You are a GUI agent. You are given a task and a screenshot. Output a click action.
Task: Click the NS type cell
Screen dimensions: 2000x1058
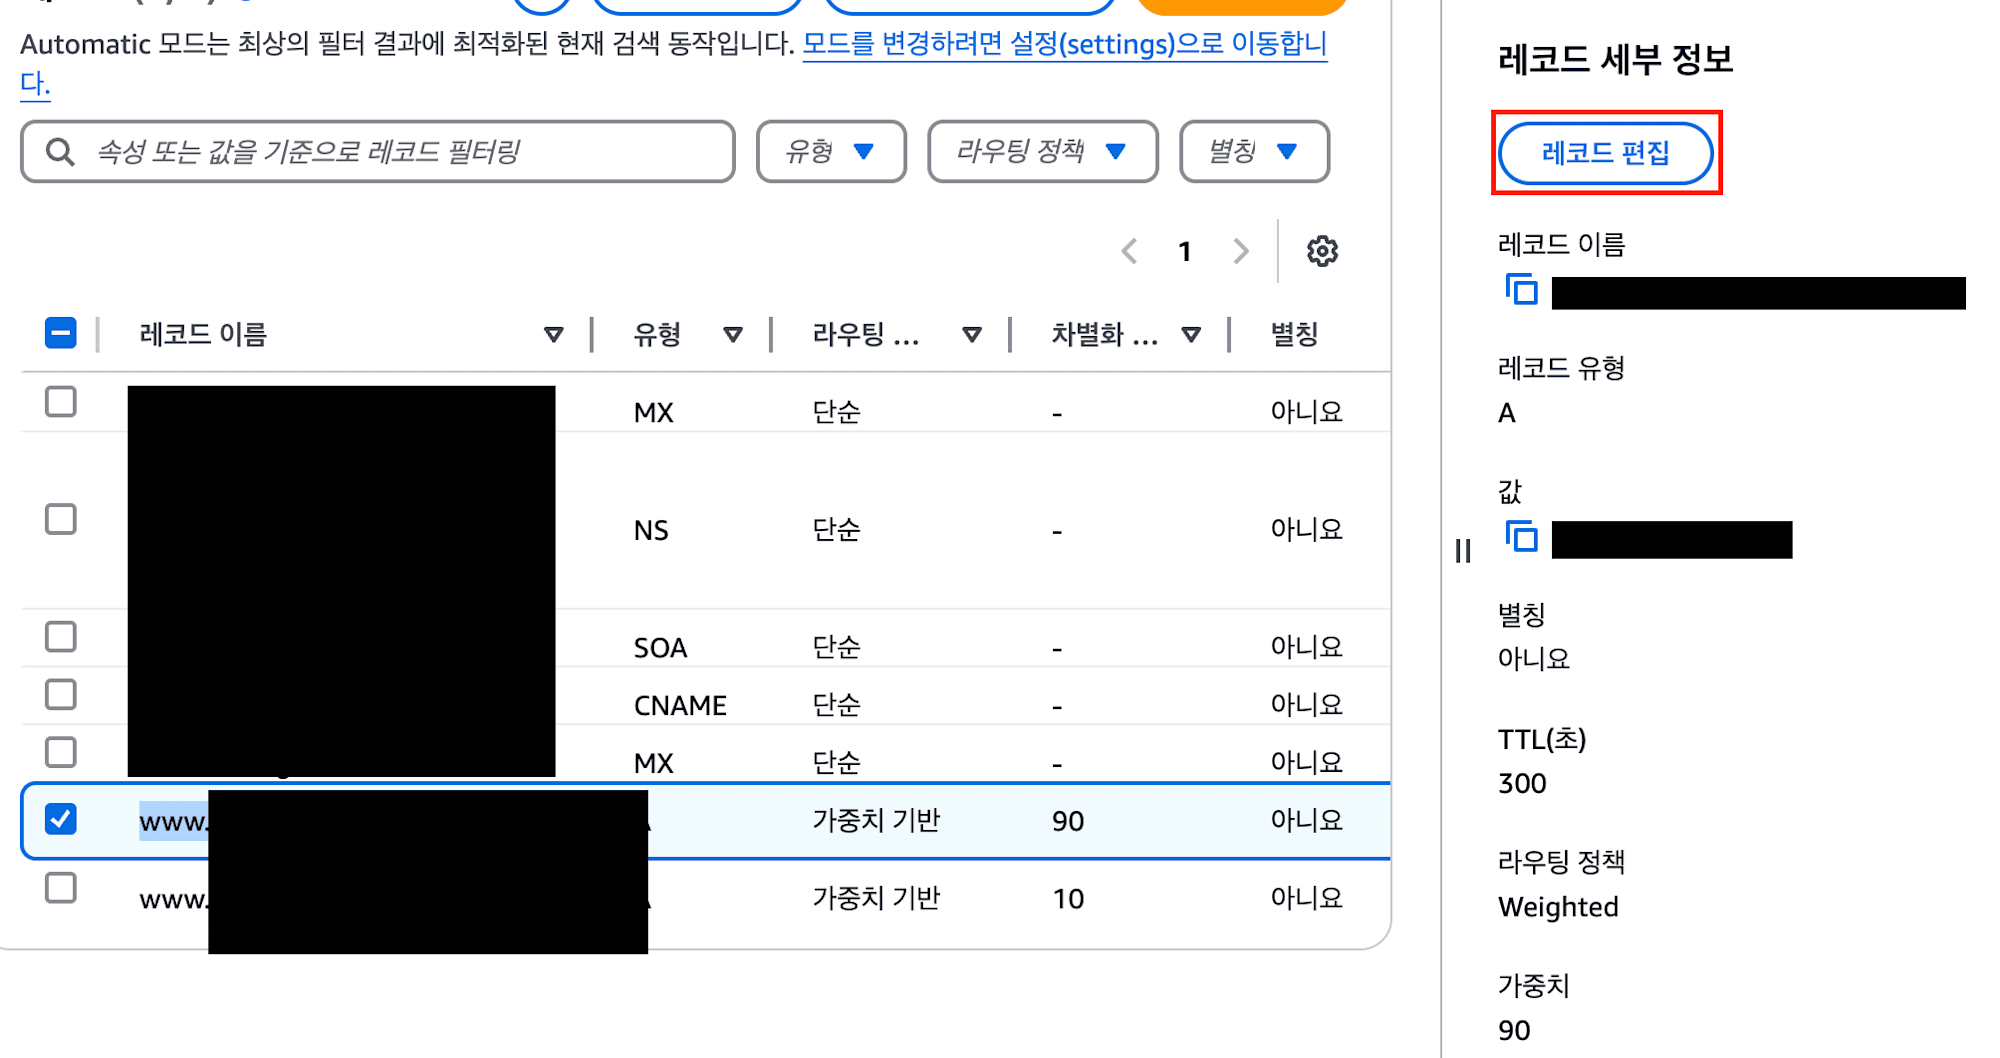click(651, 530)
